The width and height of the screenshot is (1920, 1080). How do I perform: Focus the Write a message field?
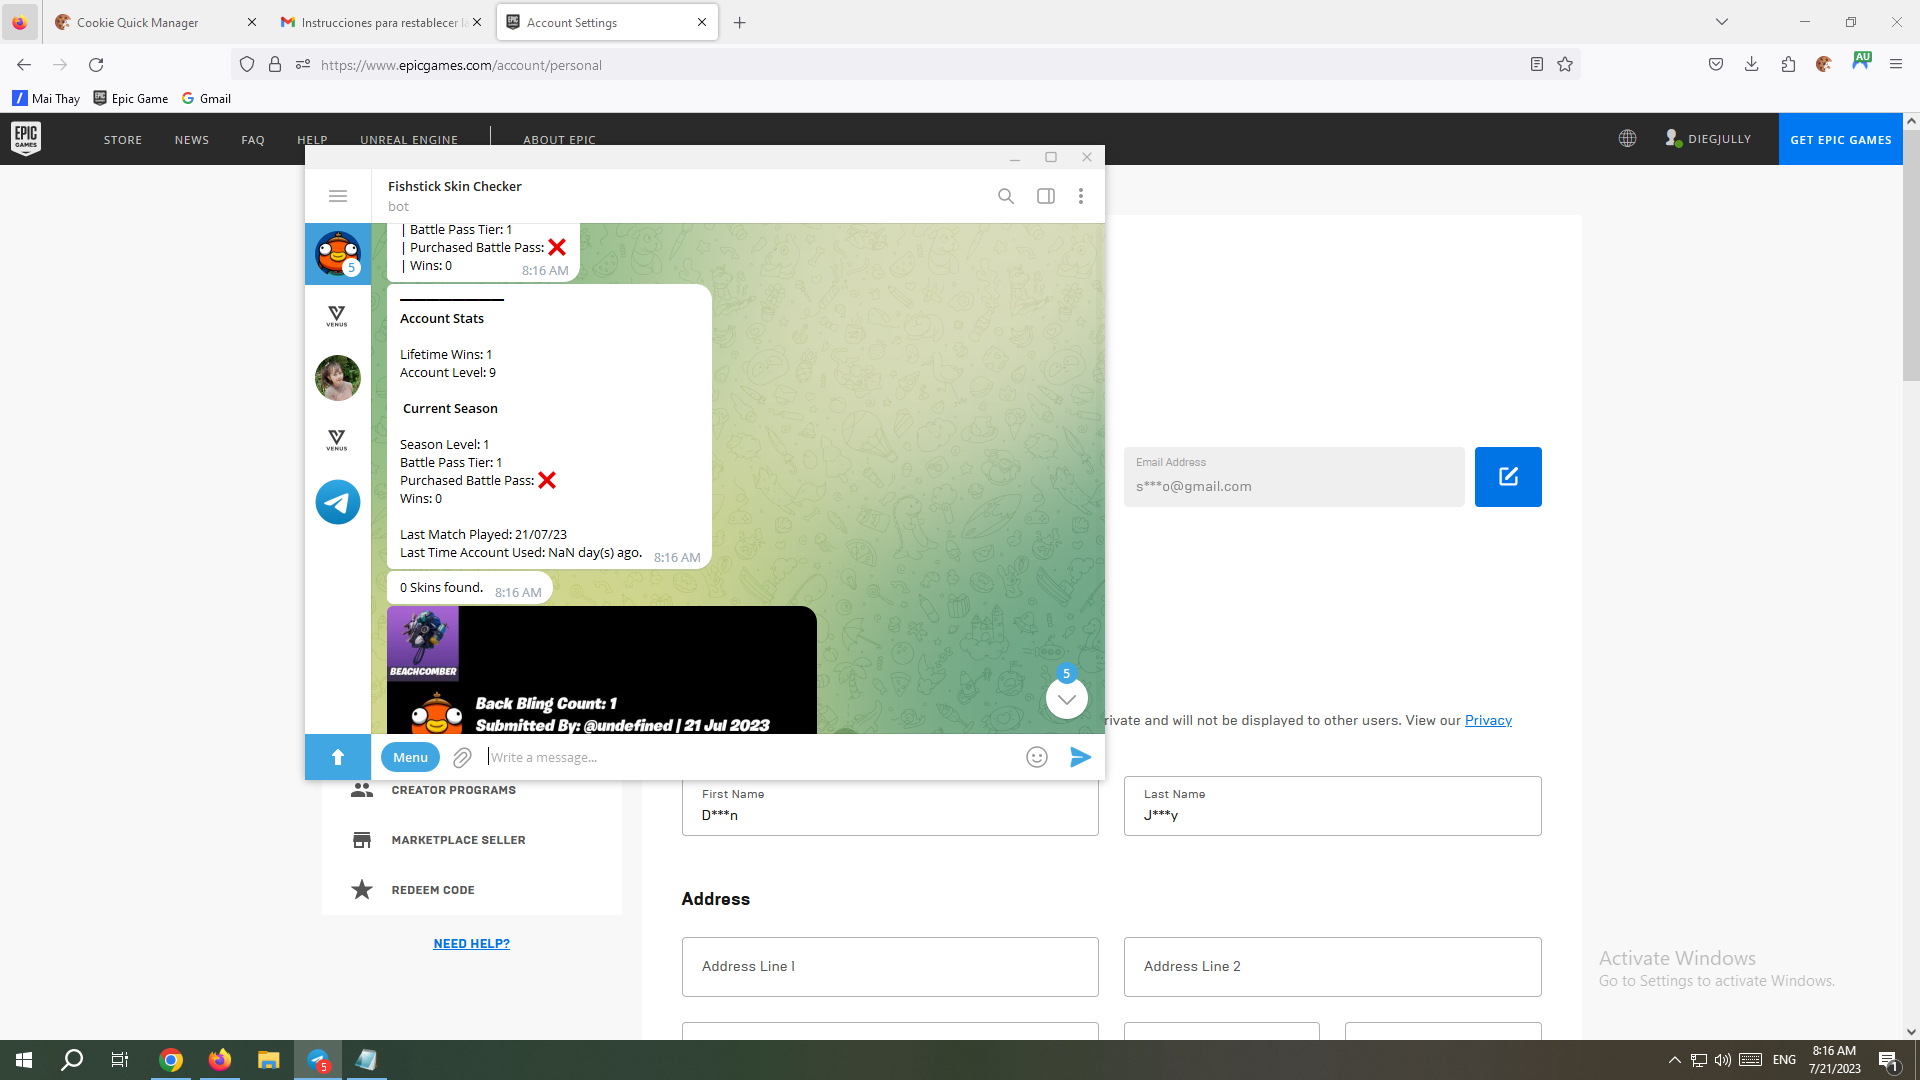coord(750,757)
